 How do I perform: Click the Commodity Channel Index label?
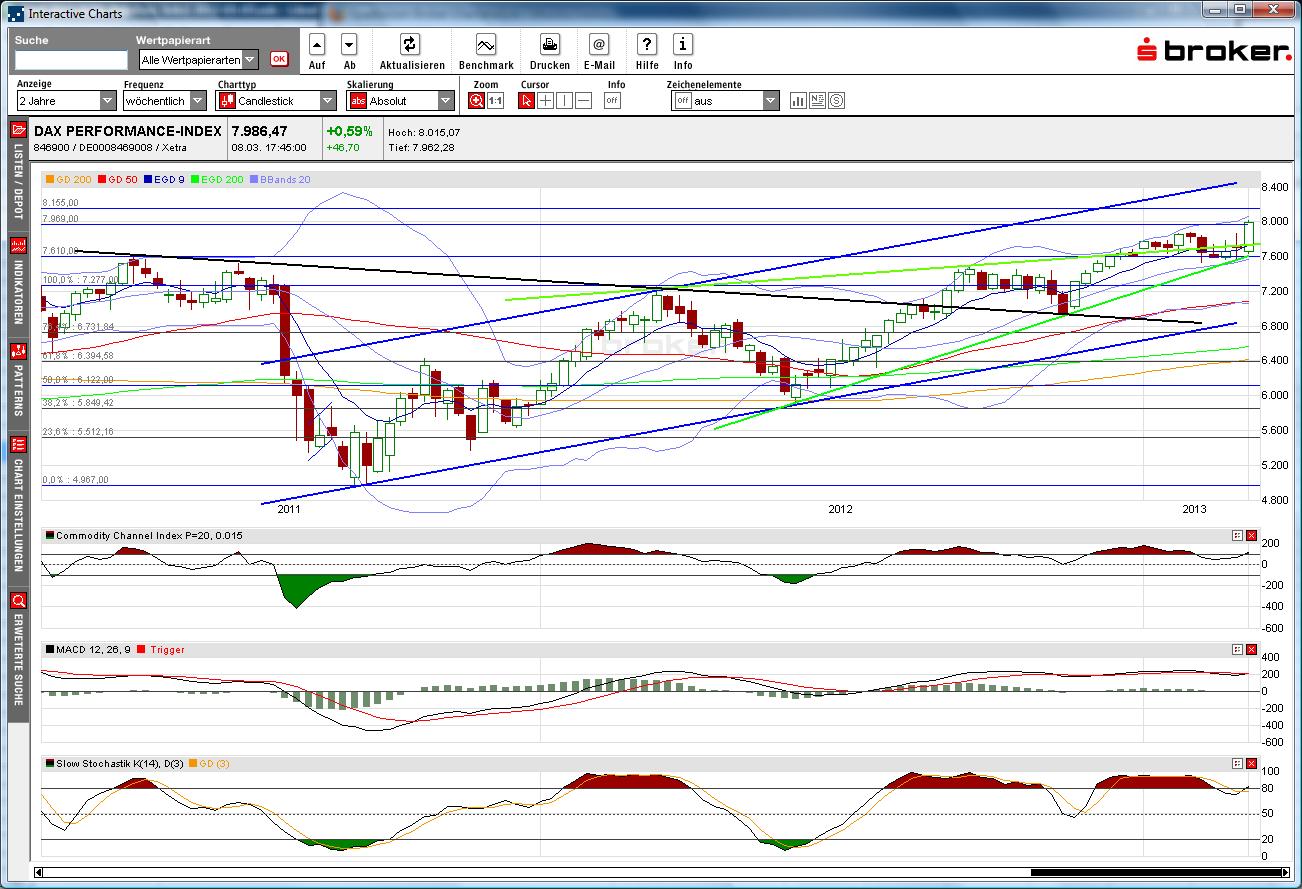149,536
